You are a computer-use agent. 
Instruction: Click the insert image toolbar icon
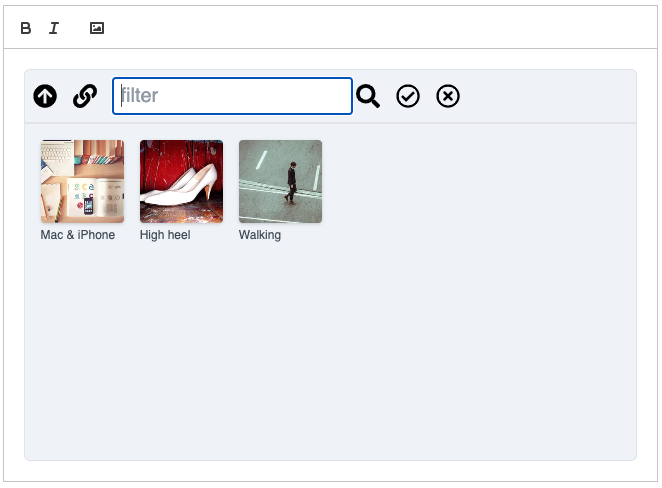tap(97, 28)
